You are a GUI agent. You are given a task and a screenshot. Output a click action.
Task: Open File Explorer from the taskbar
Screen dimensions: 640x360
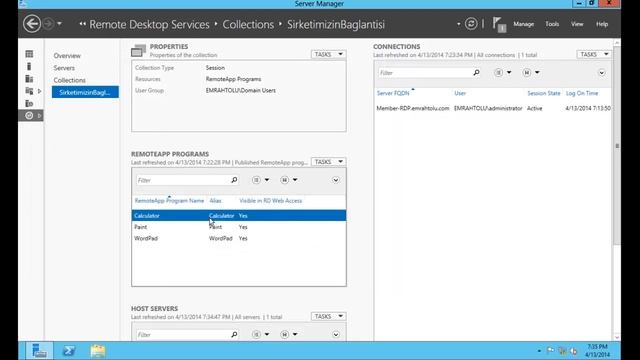point(98,351)
